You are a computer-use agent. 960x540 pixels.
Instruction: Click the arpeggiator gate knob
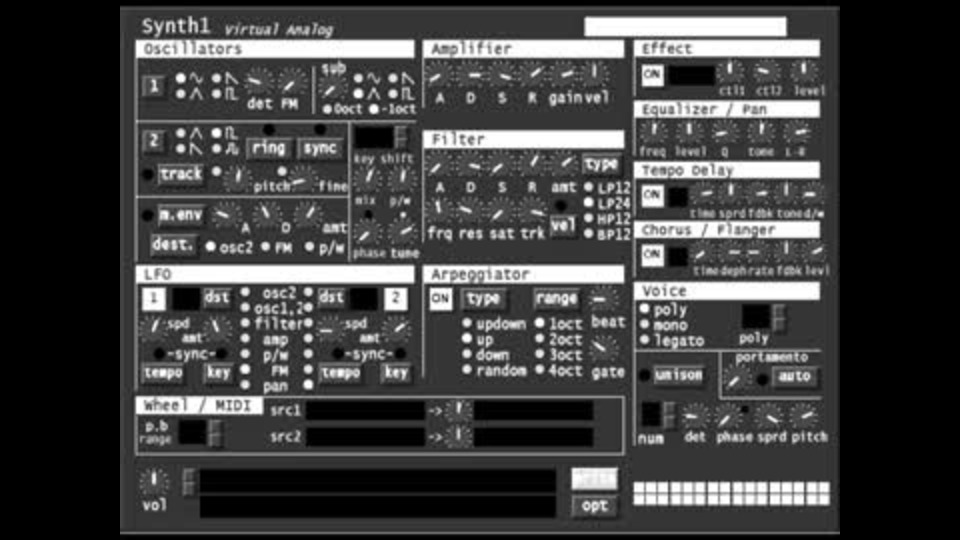605,348
